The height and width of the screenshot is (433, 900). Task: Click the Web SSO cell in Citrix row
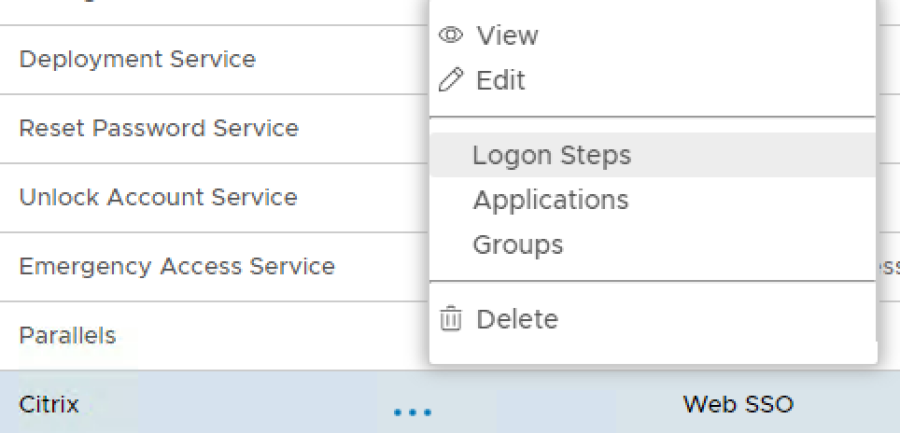point(738,405)
